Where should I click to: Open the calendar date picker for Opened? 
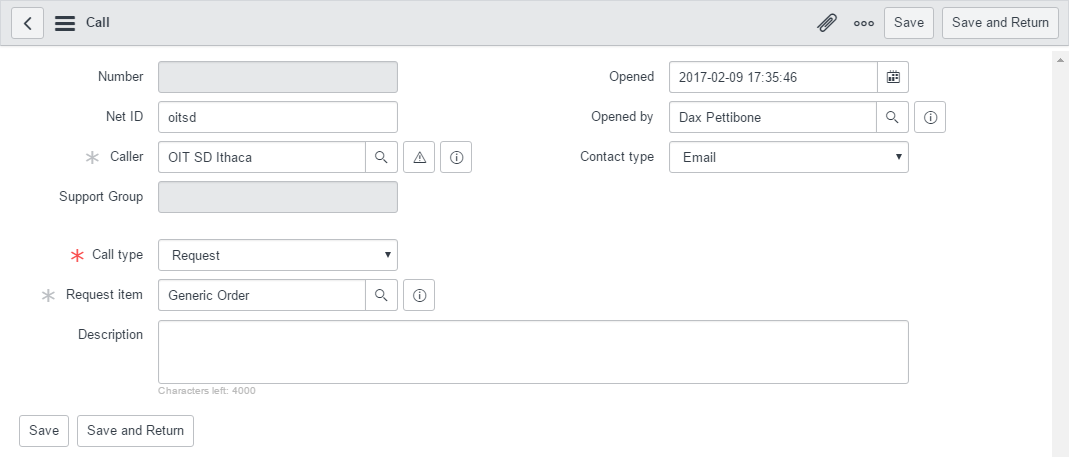click(893, 77)
